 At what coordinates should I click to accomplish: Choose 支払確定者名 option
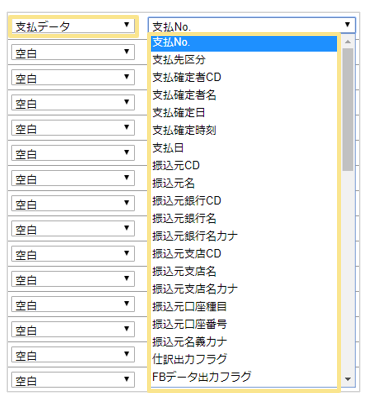[244, 95]
